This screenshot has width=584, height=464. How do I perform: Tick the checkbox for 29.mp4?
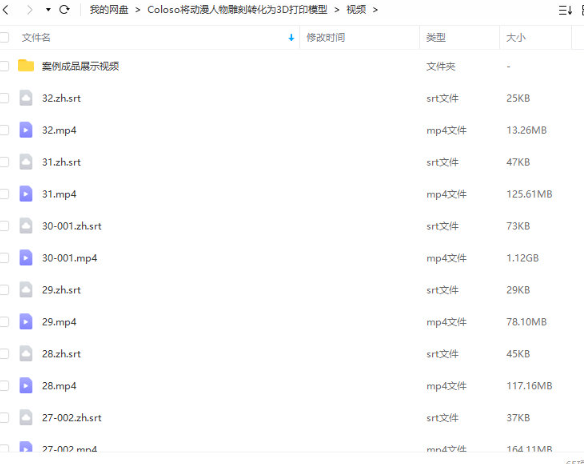[4, 322]
